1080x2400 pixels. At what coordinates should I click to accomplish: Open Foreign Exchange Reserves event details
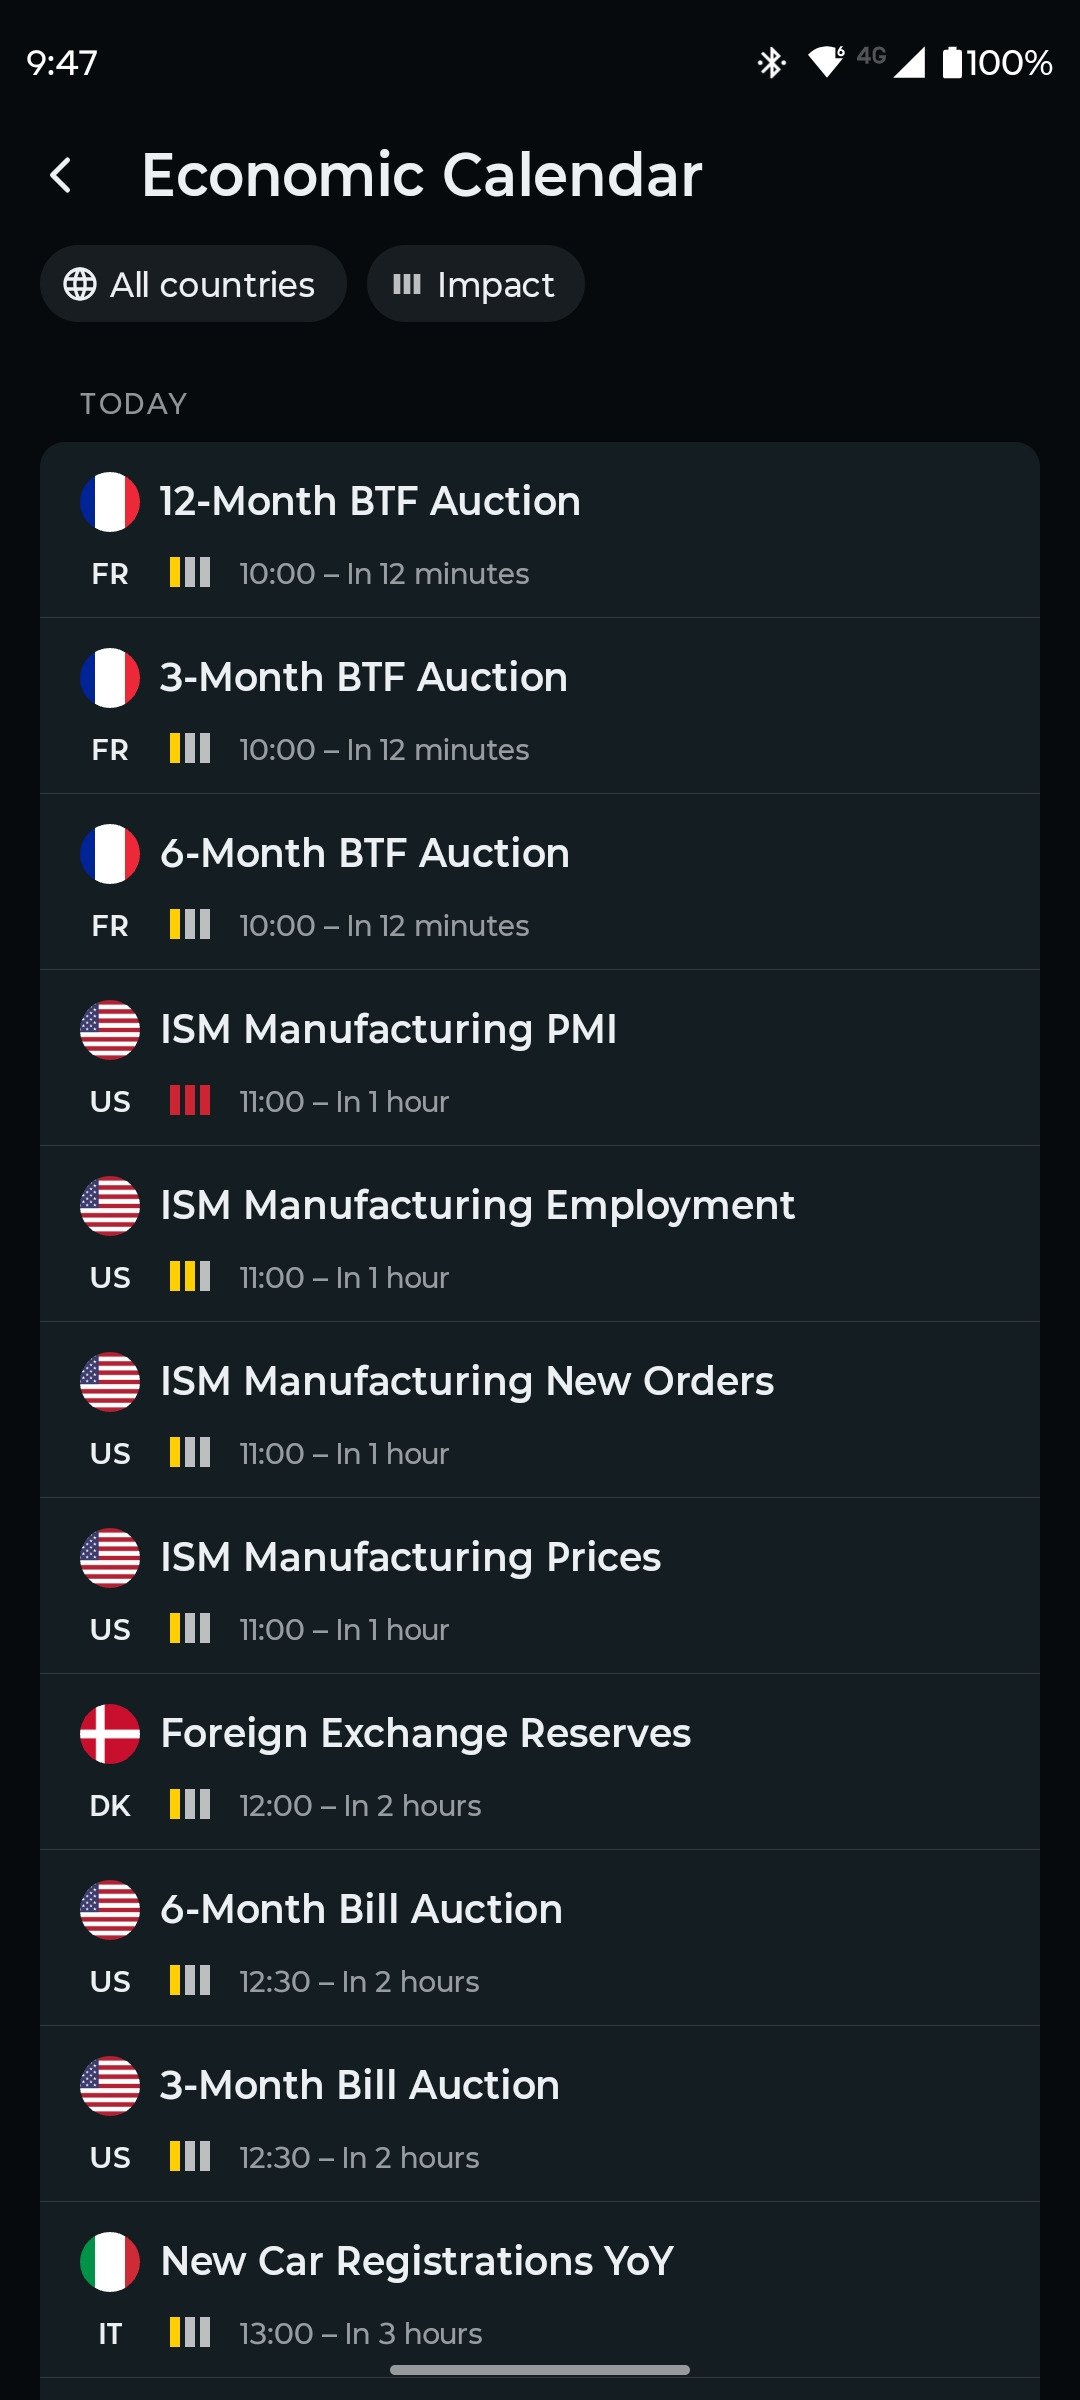[x=540, y=1762]
